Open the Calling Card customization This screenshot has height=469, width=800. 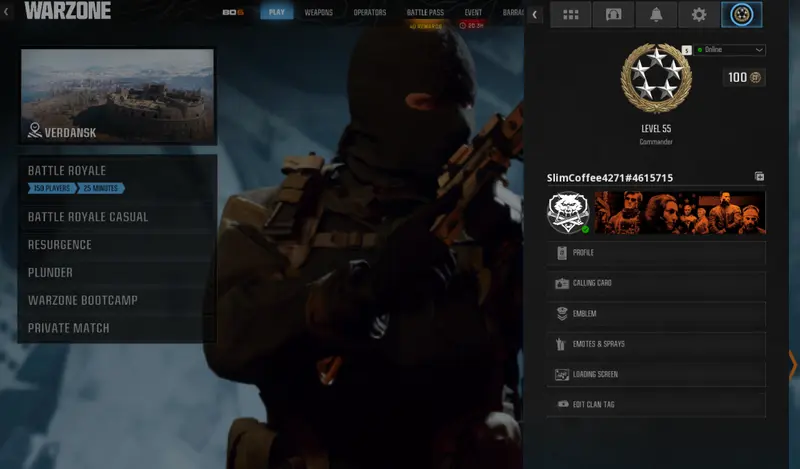pos(656,283)
